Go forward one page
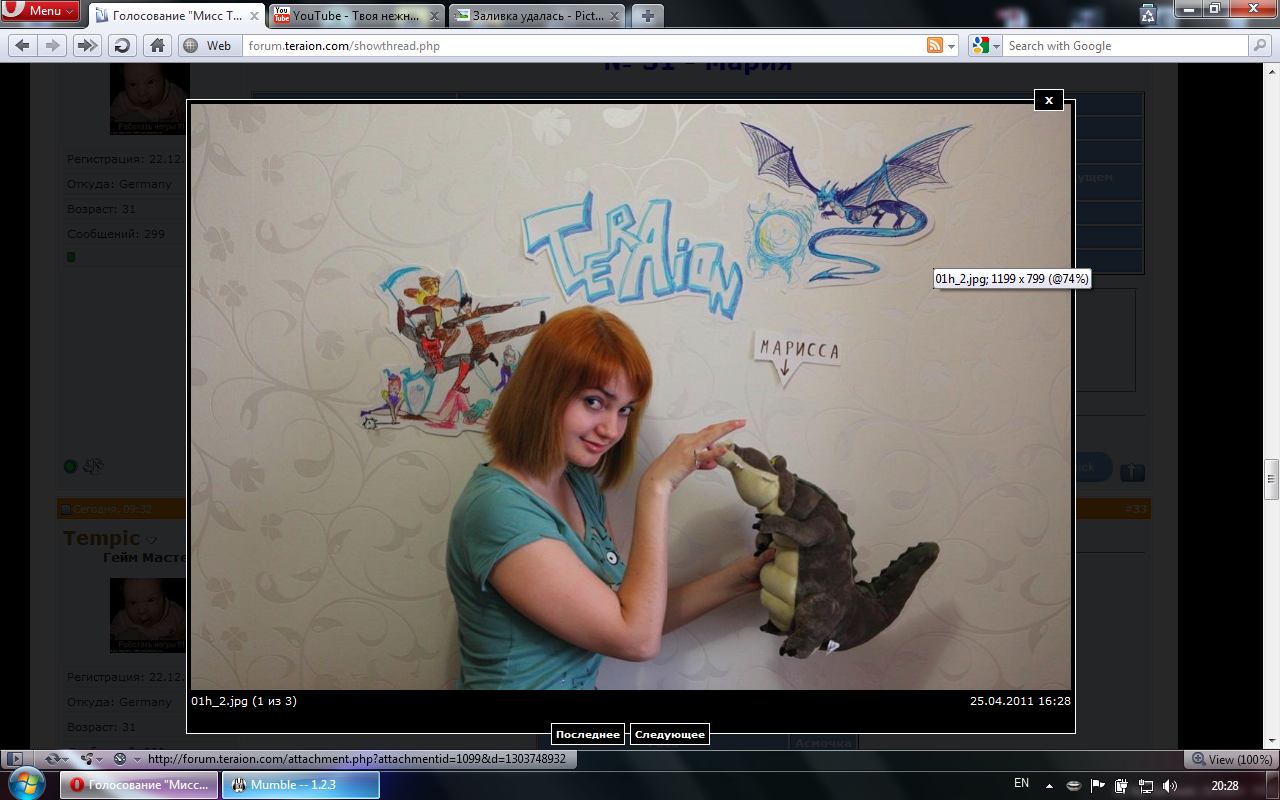This screenshot has height=800, width=1280. (x=52, y=45)
